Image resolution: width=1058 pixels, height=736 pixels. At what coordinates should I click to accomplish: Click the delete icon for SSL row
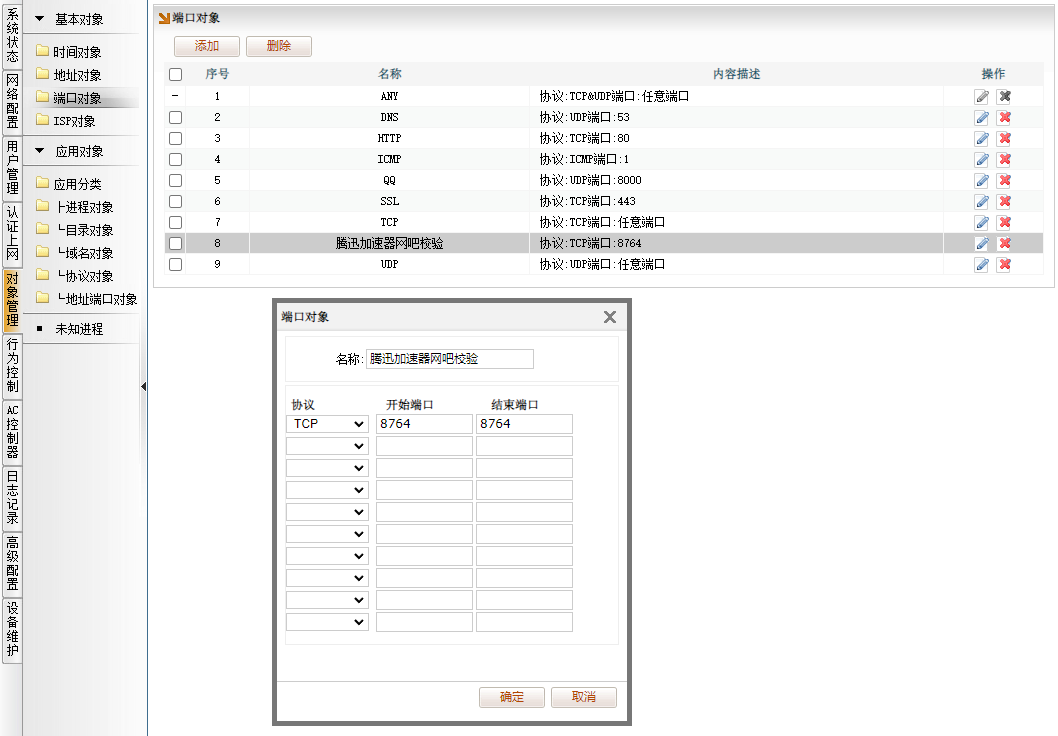click(1004, 201)
